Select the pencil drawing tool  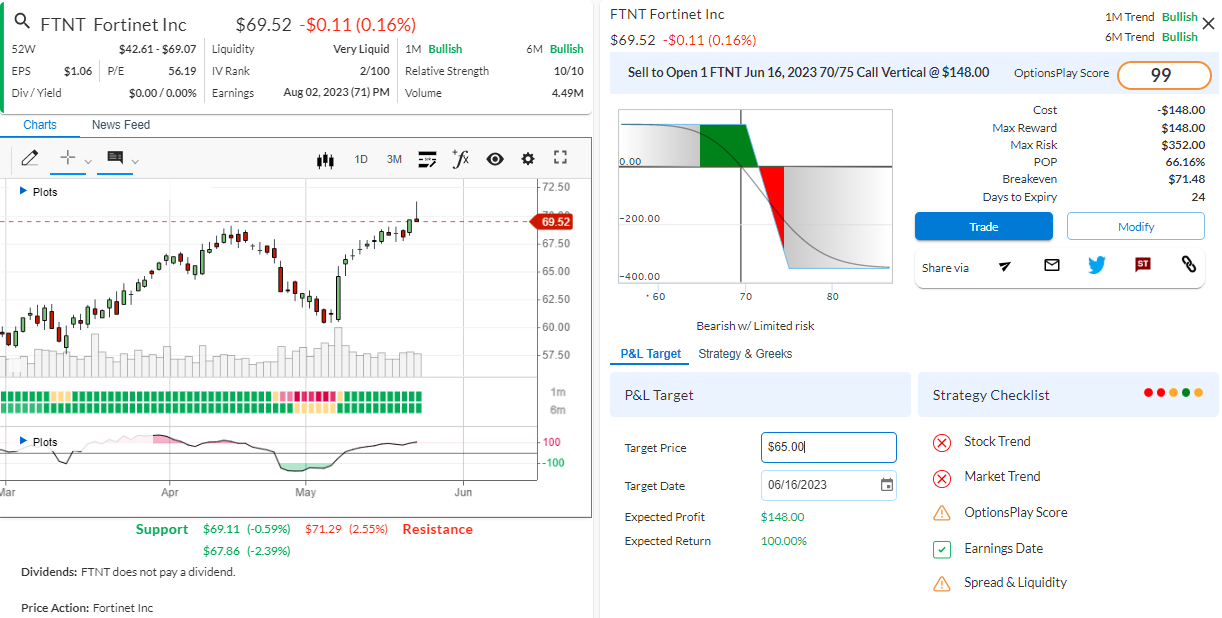[x=29, y=158]
